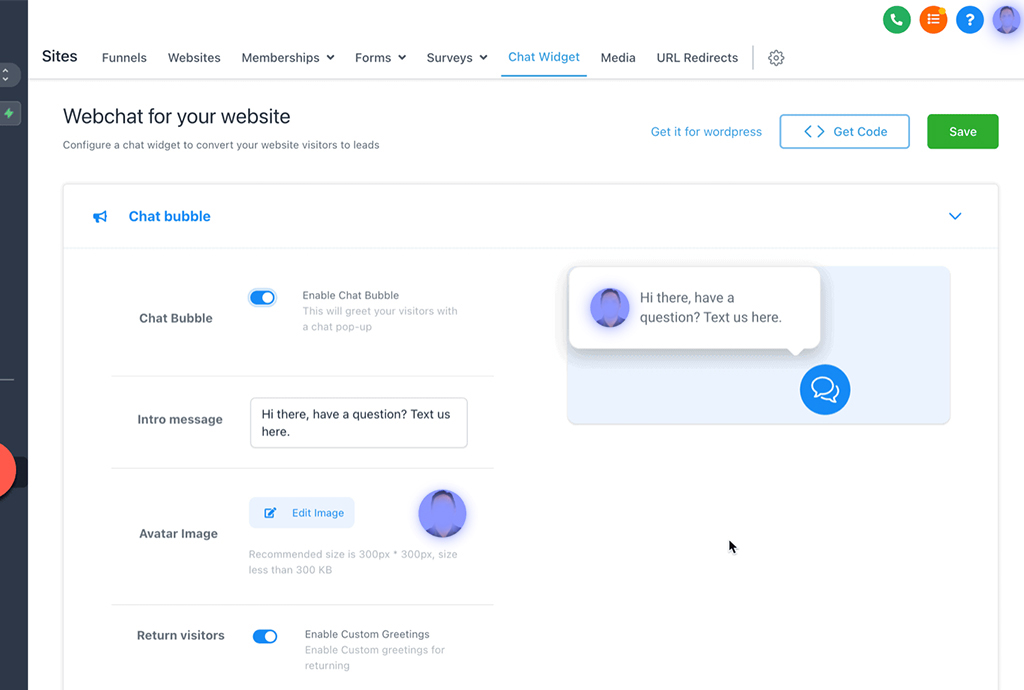This screenshot has width=1024, height=690.
Task: Click the round blue chat widget icon
Action: point(825,389)
